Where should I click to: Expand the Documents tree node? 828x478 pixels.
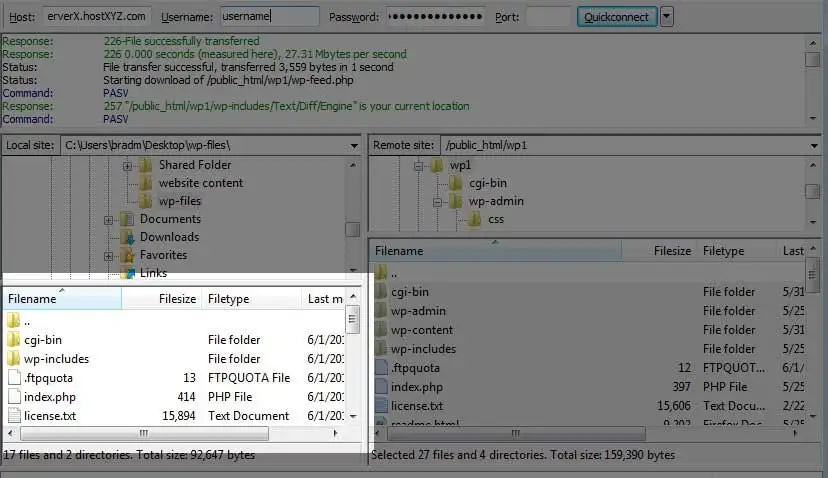108,220
